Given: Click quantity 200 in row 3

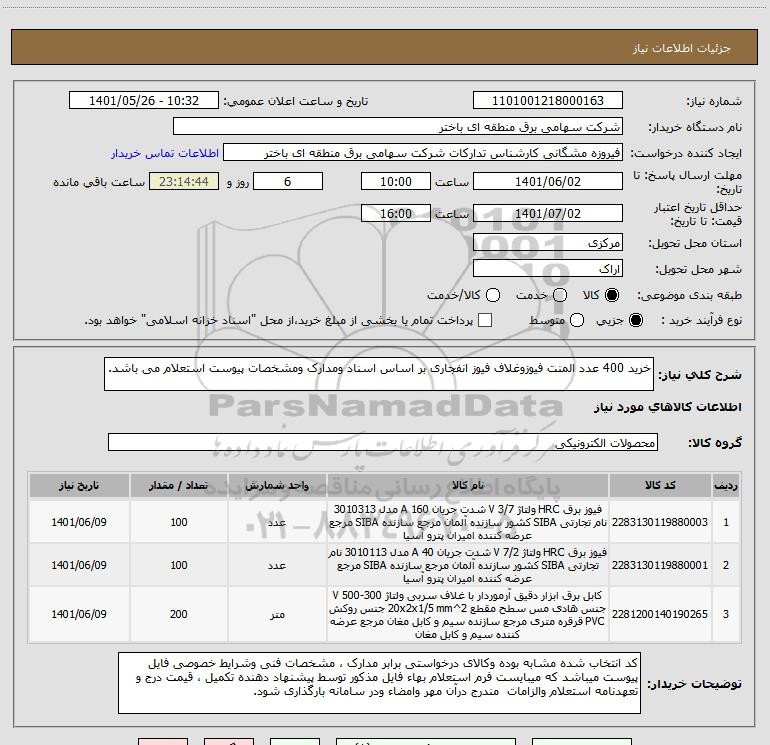Looking at the screenshot, I should pos(179,614).
